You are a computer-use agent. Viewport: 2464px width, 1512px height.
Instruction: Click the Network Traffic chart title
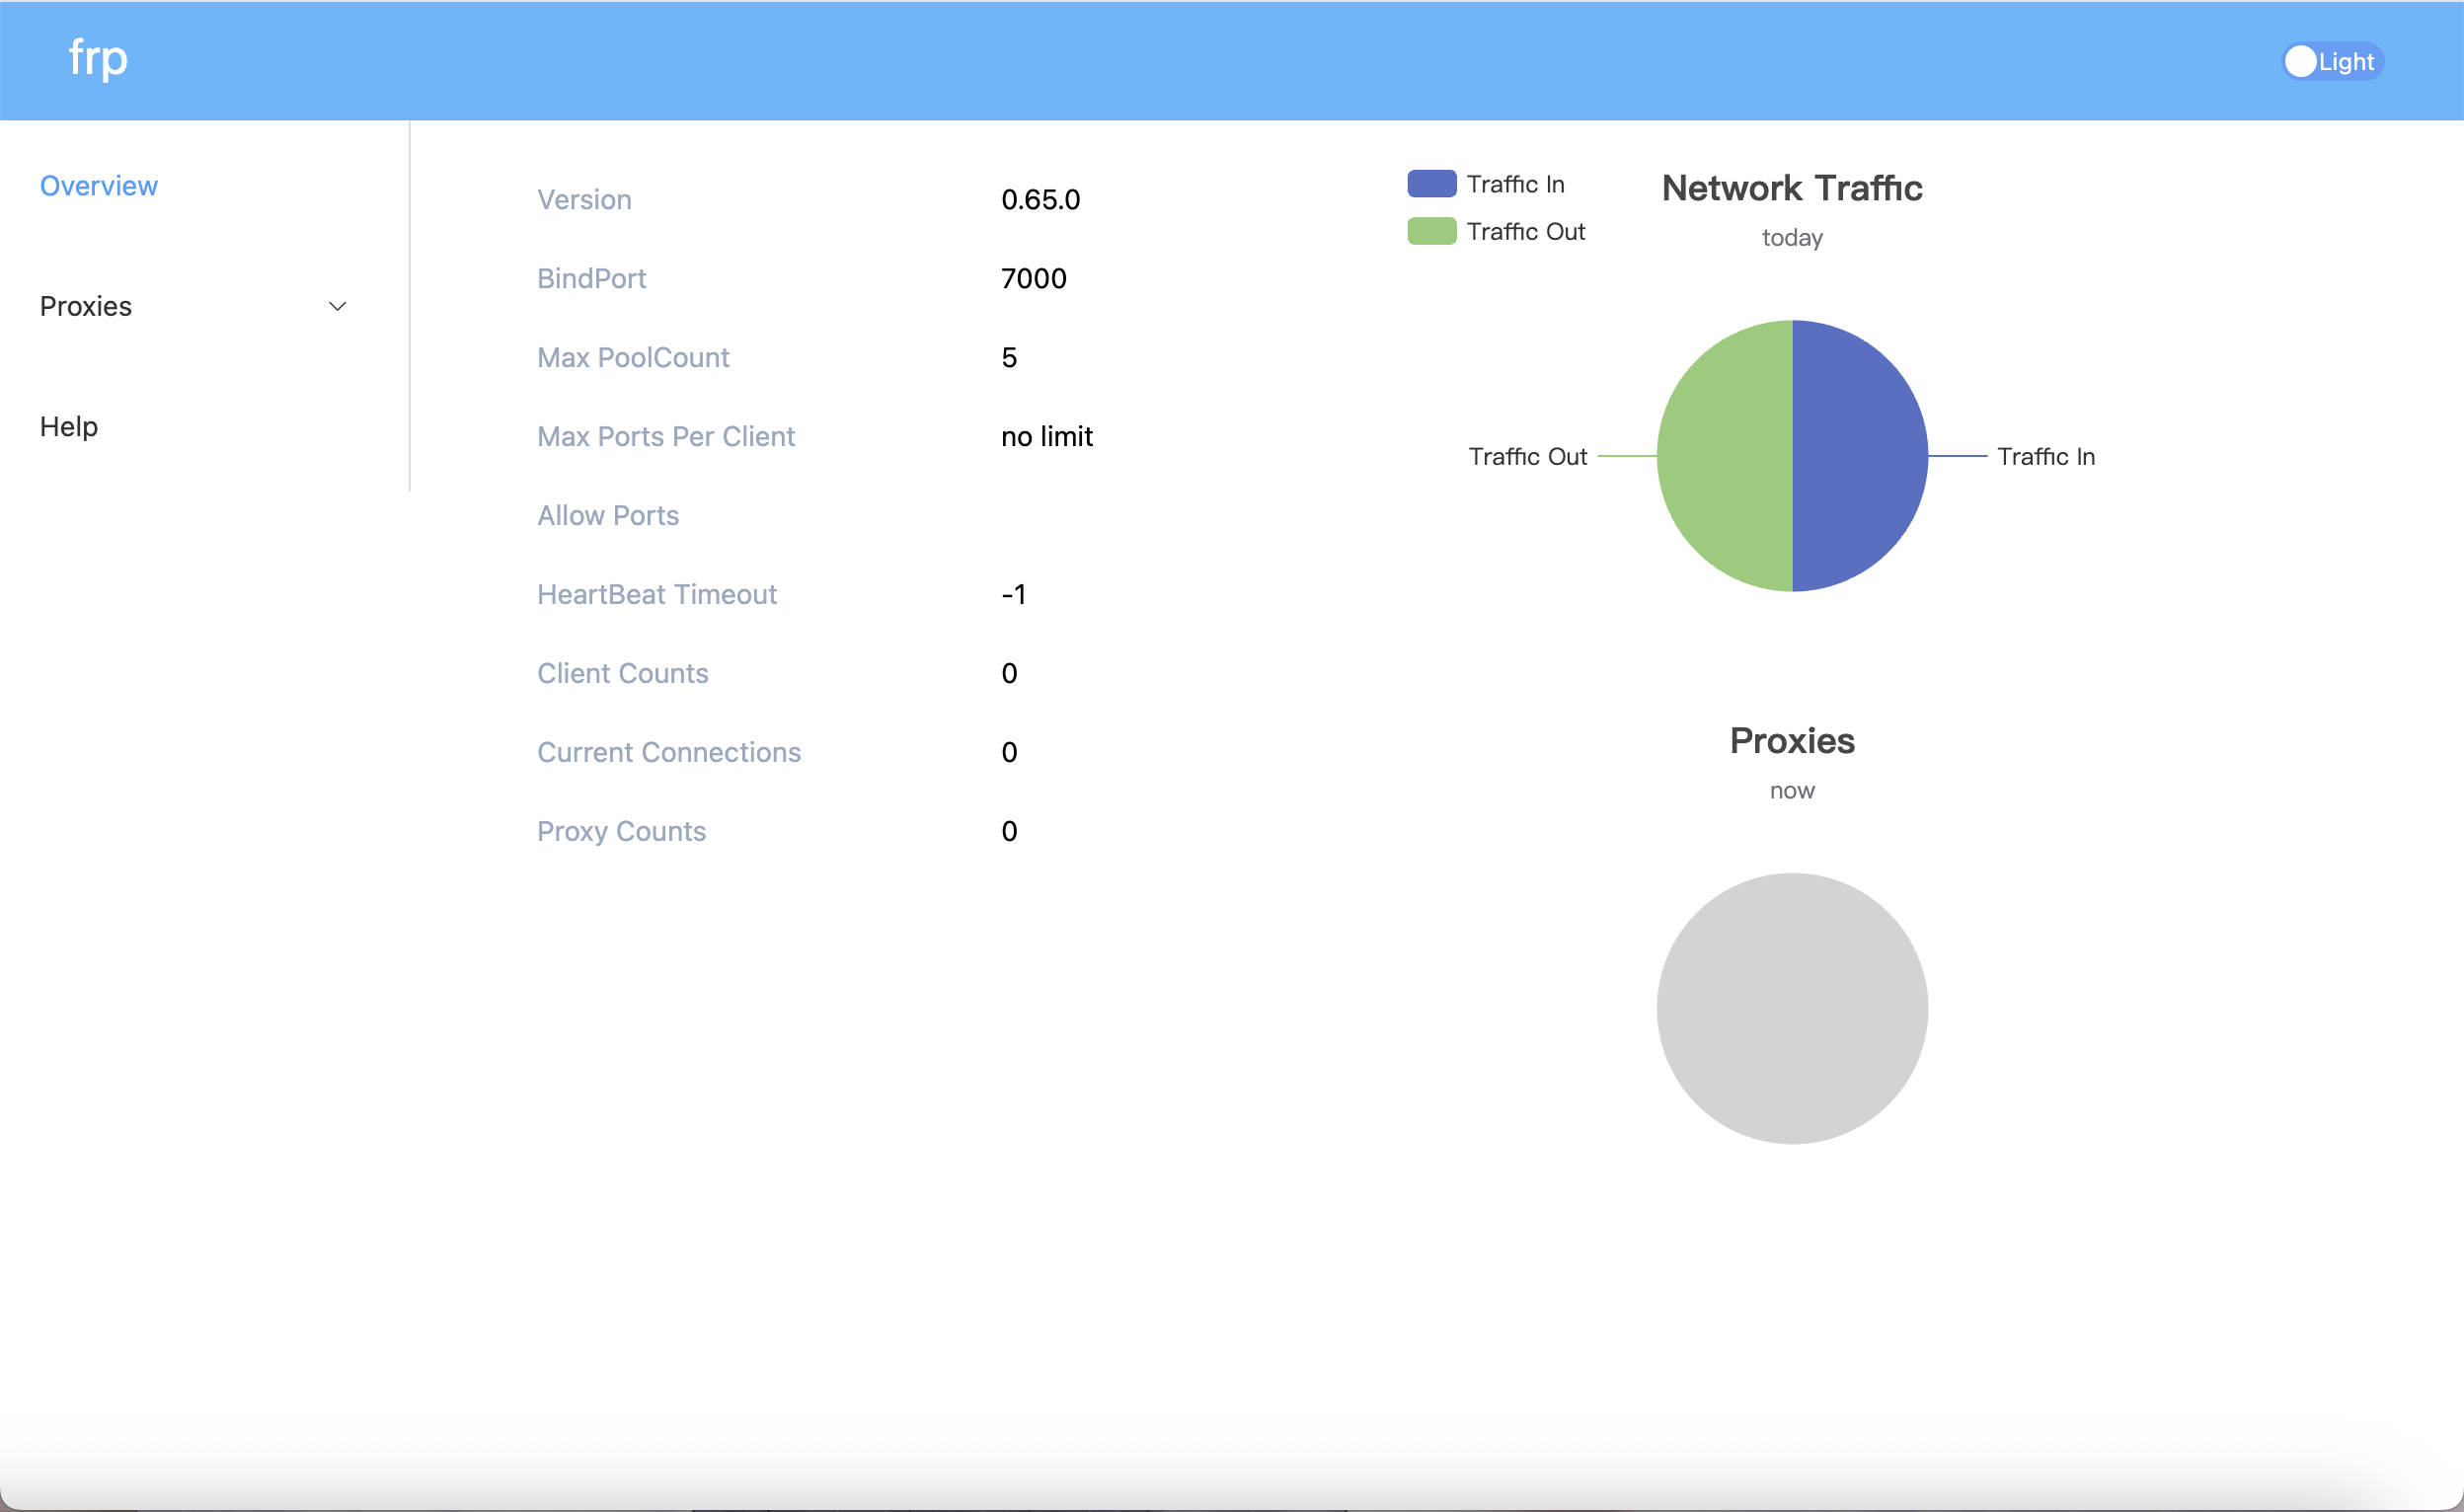(1792, 188)
